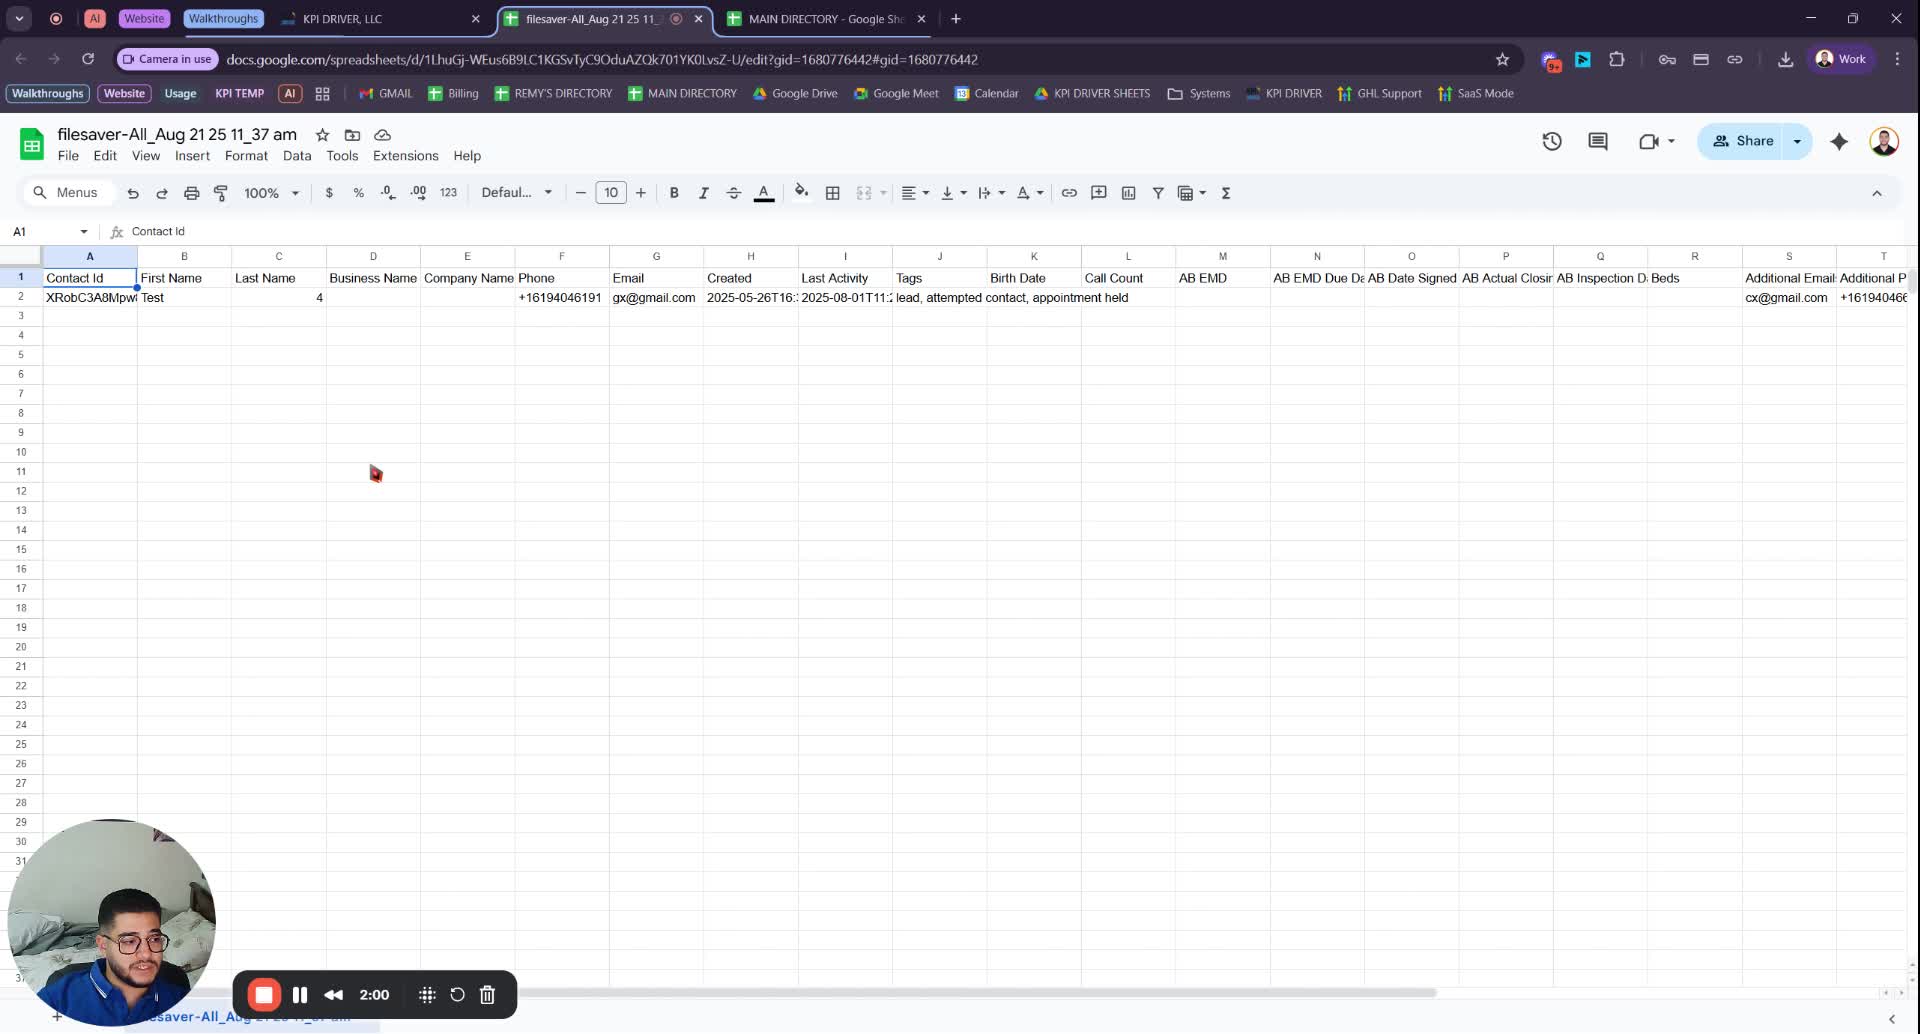The width and height of the screenshot is (1920, 1034).
Task: Insert a link with the link icon
Action: [x=1069, y=193]
